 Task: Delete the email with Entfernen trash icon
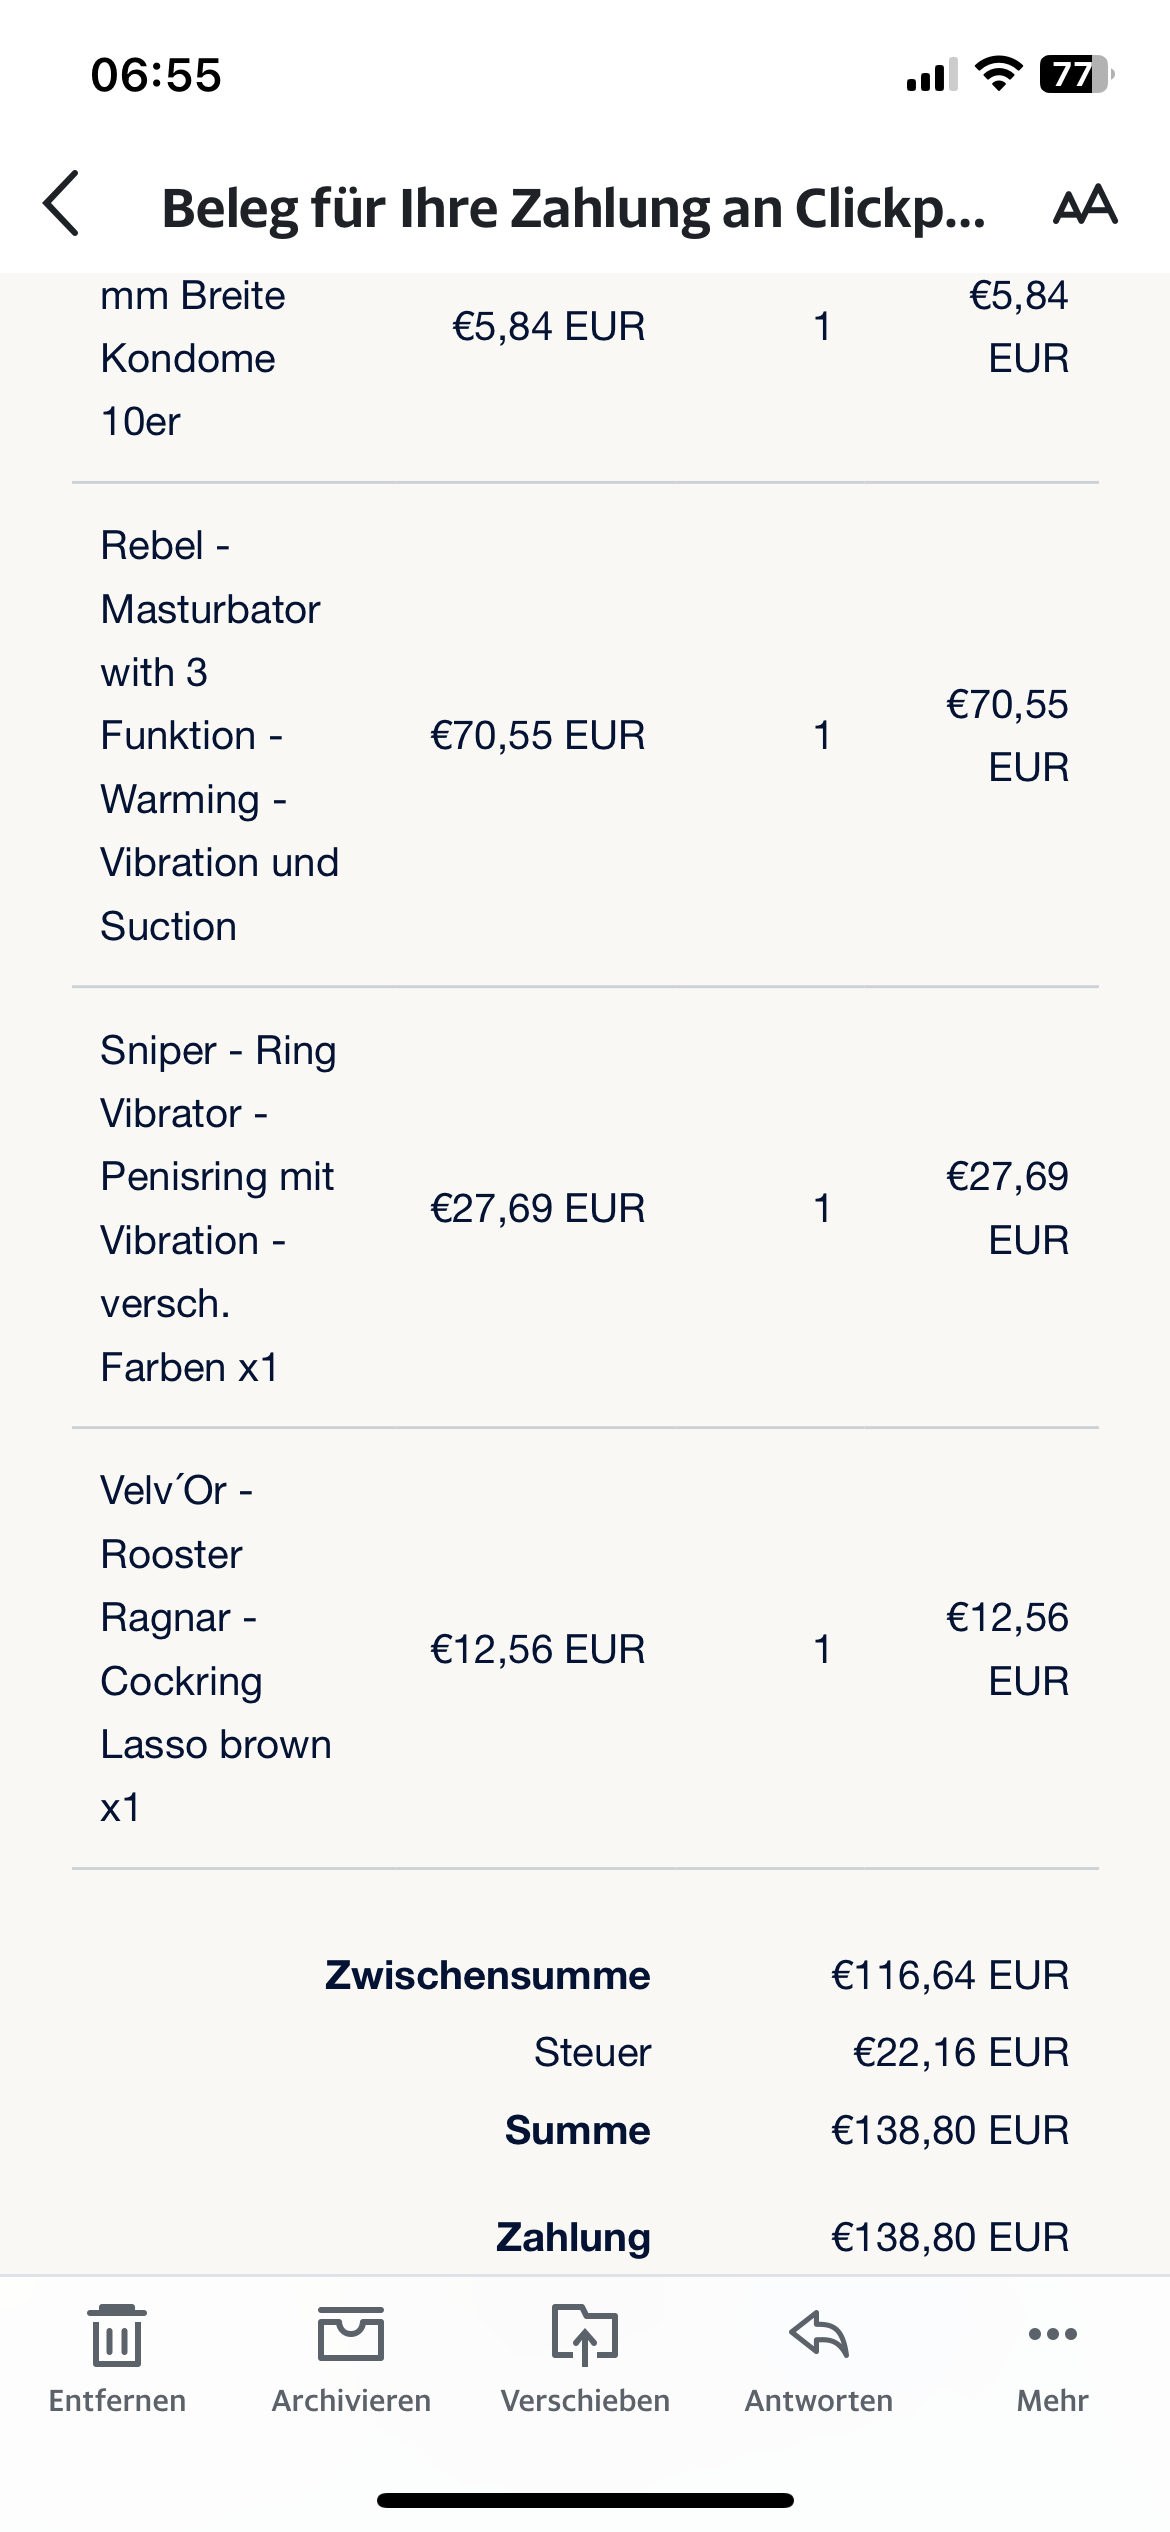117,2336
